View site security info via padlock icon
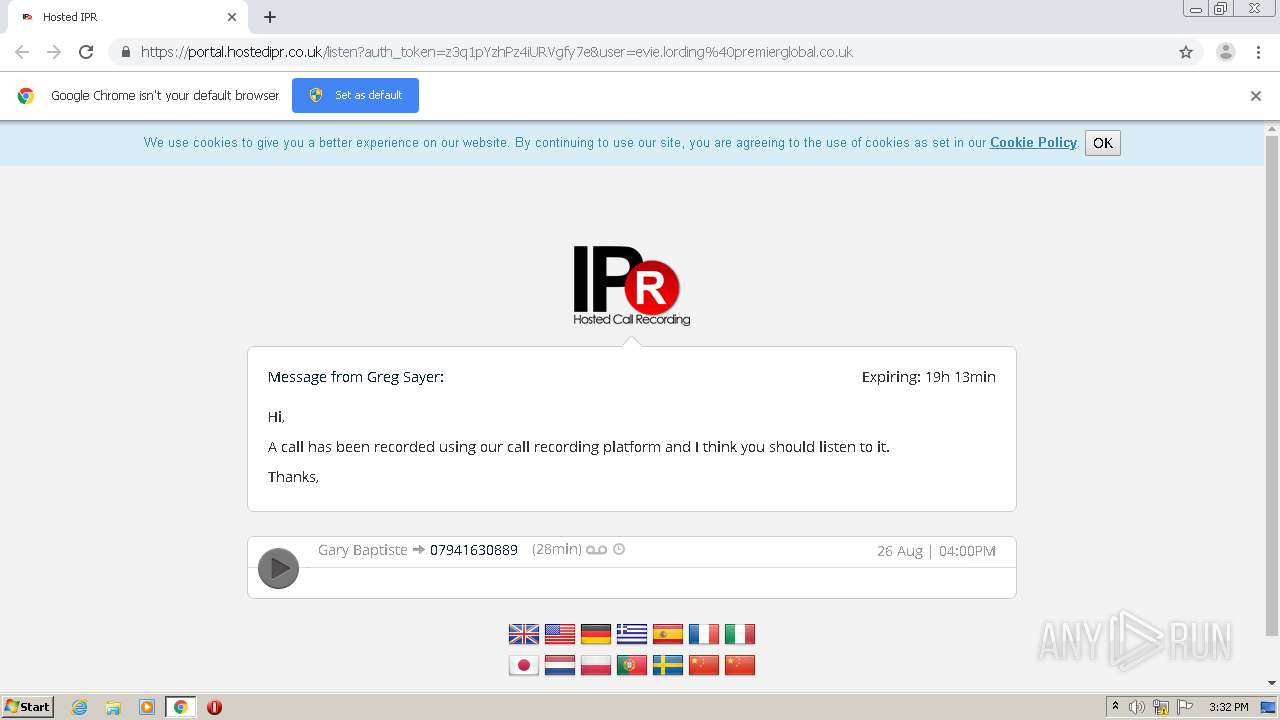Screen dimensions: 1280x720 click(x=125, y=52)
